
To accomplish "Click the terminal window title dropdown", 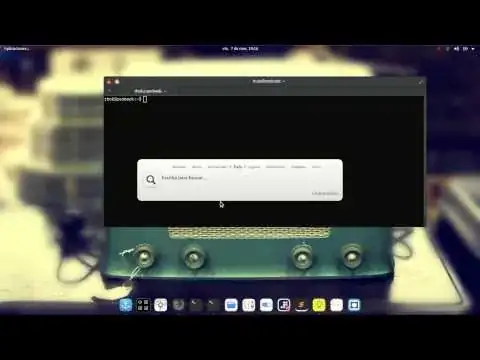I will 268,81.
